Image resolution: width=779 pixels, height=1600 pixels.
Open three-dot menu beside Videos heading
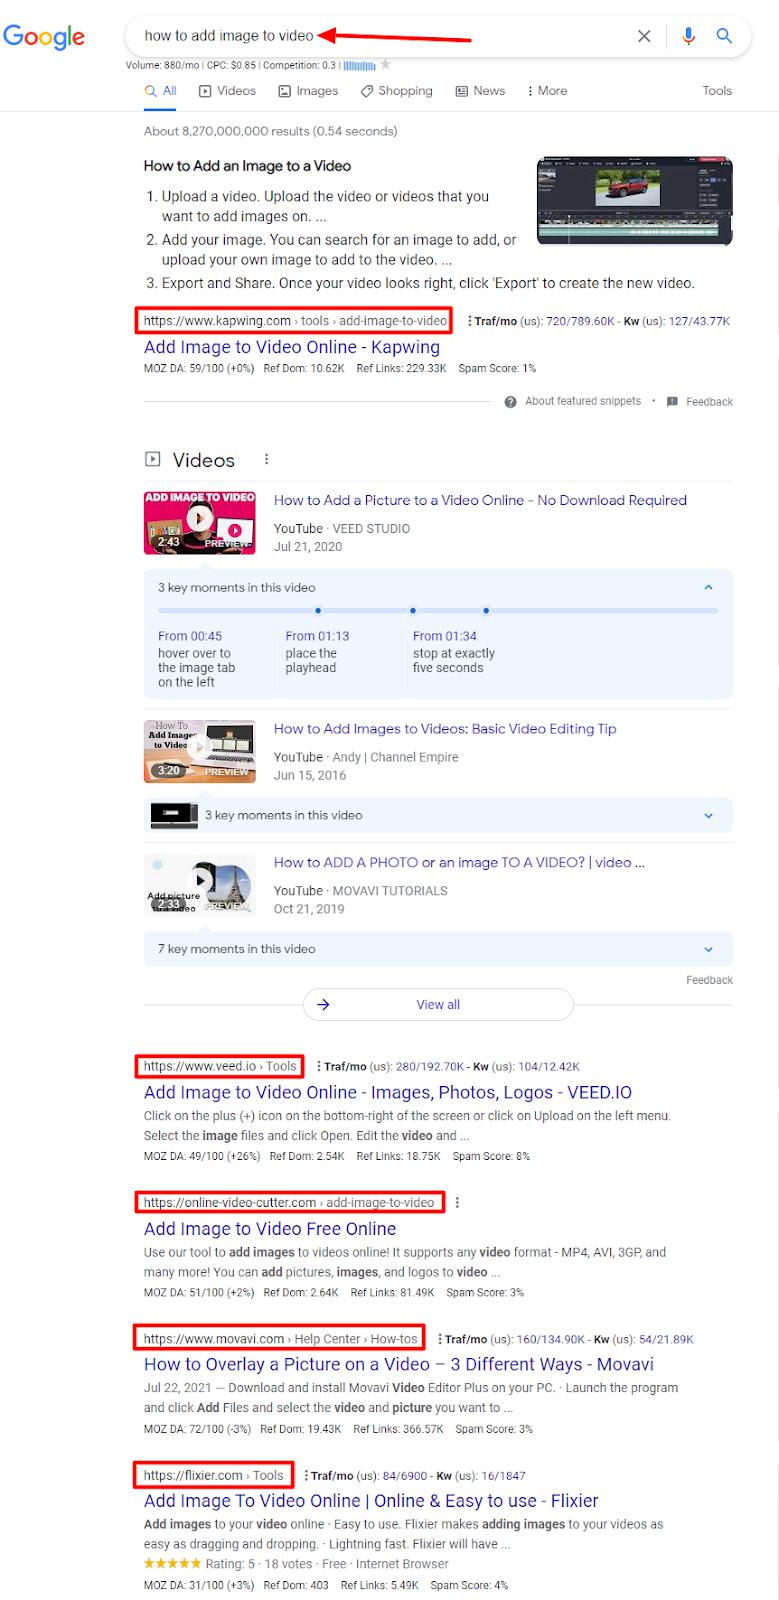(266, 460)
